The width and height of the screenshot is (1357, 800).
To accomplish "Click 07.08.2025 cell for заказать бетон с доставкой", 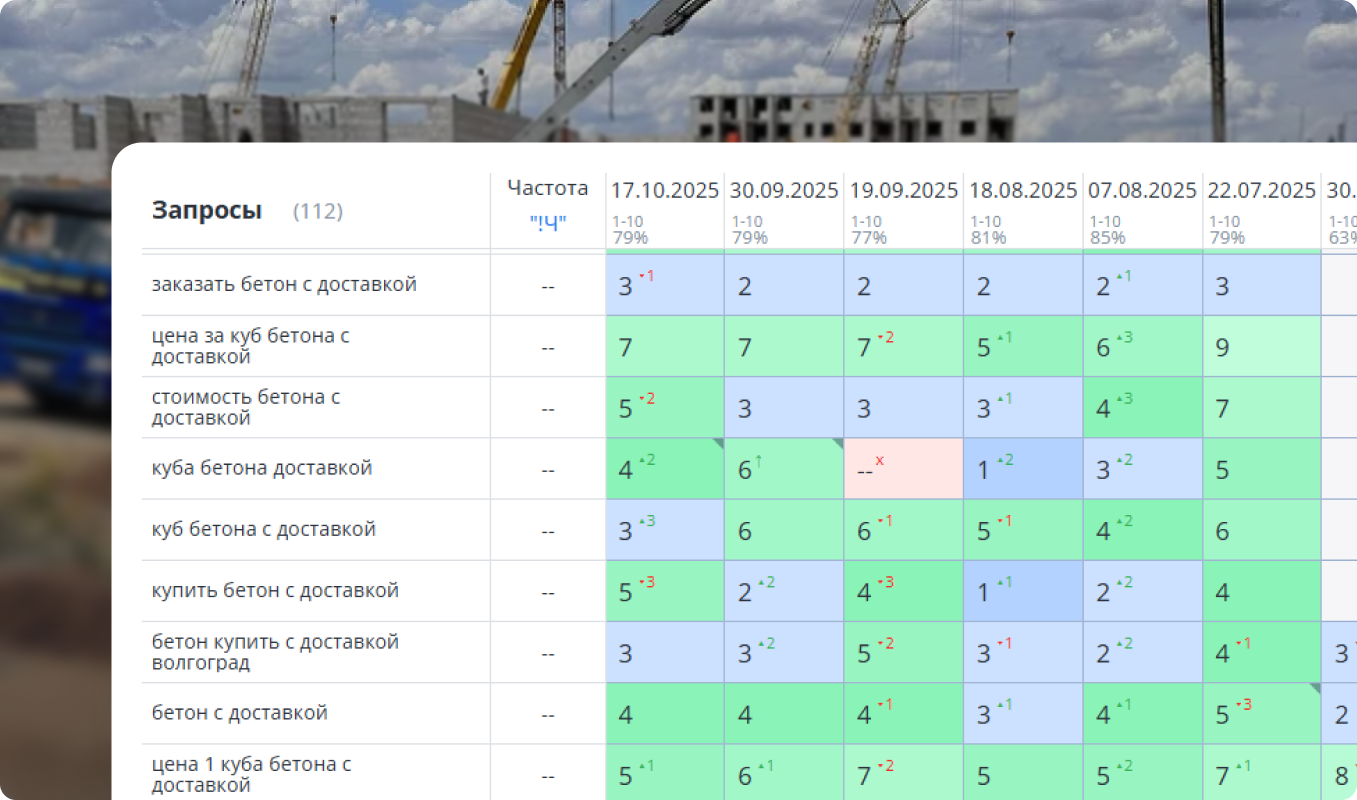I will [x=1143, y=285].
